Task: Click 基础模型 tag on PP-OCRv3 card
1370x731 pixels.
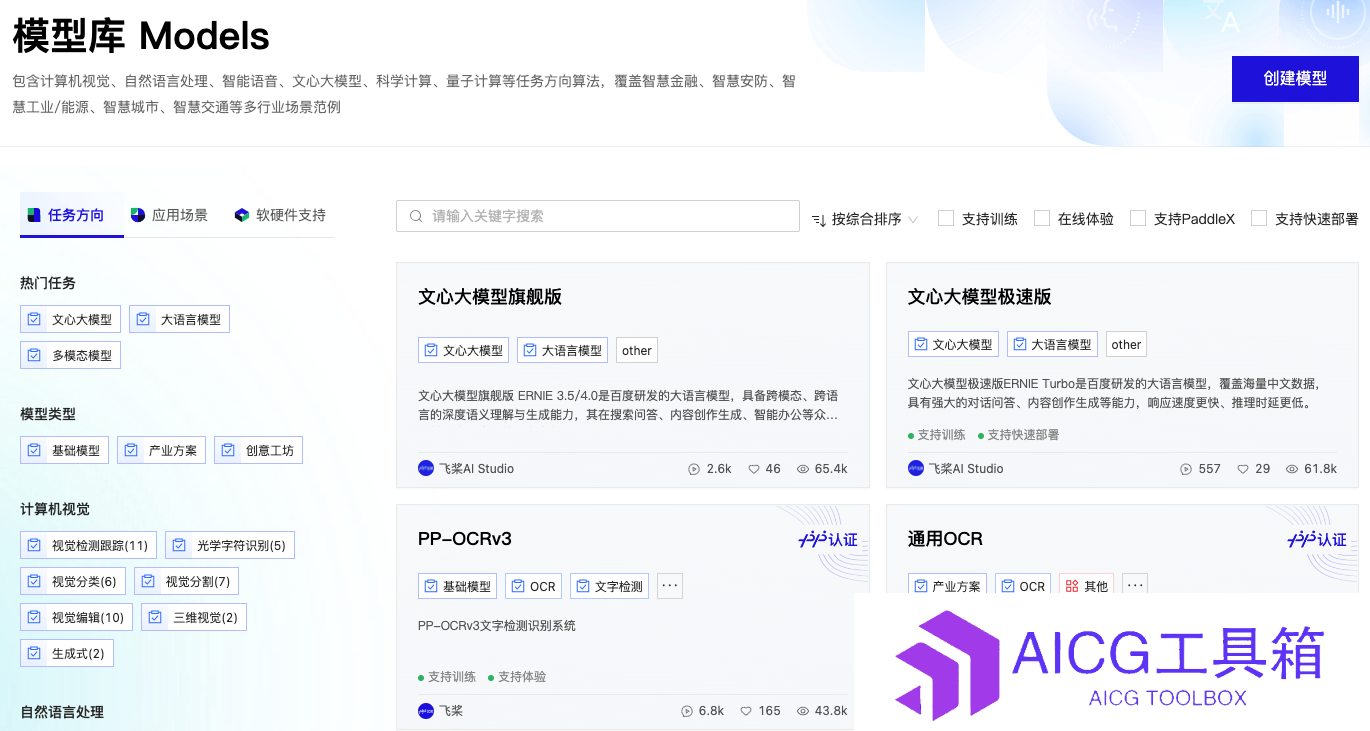Action: pyautogui.click(x=457, y=586)
